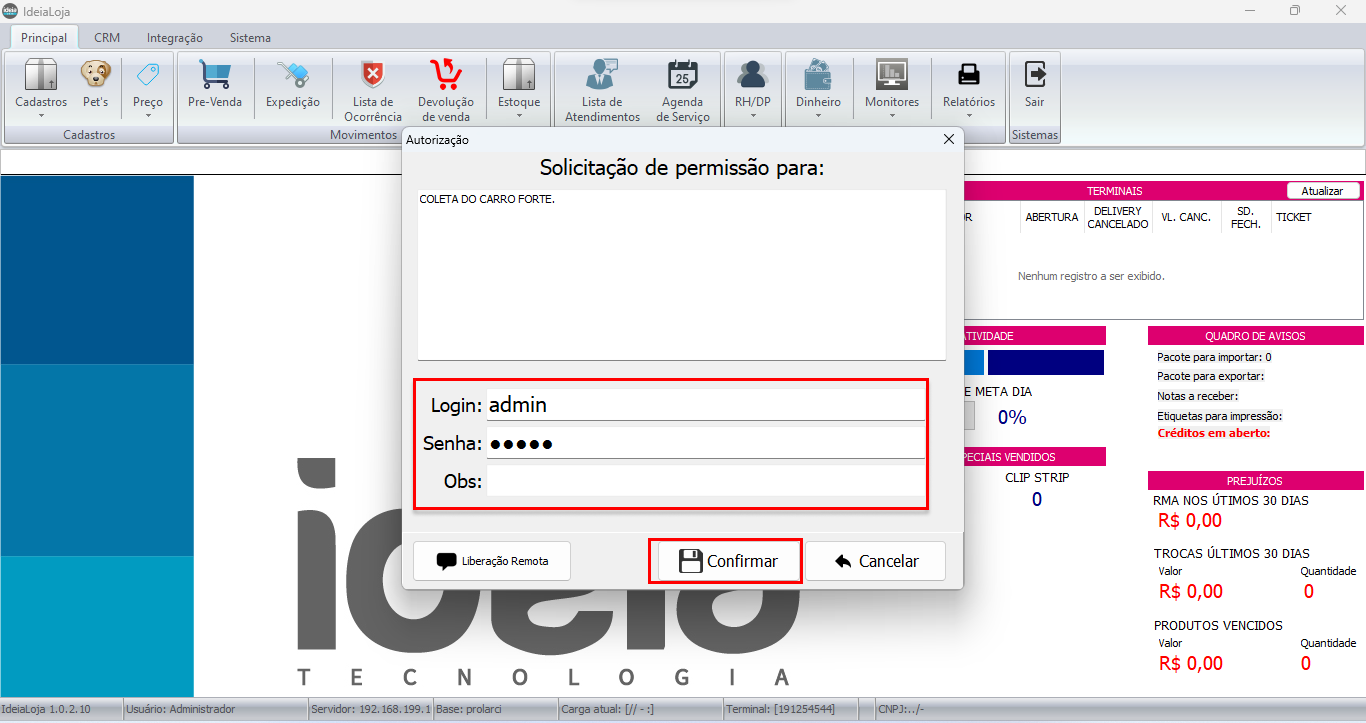The image size is (1366, 723).
Task: Click the Liberação Remota button
Action: 492,561
